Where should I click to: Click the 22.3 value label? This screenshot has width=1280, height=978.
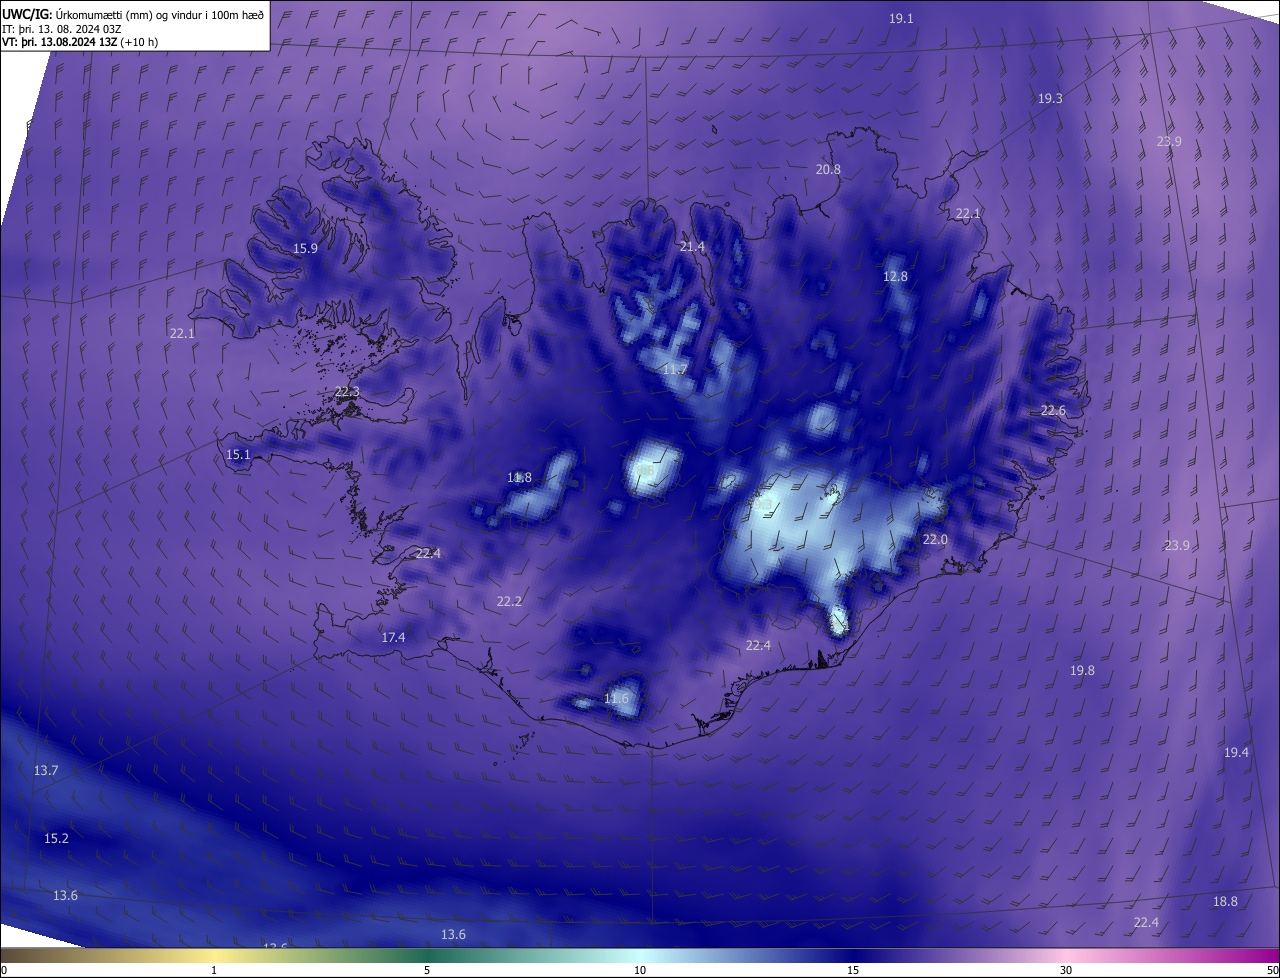pos(347,392)
